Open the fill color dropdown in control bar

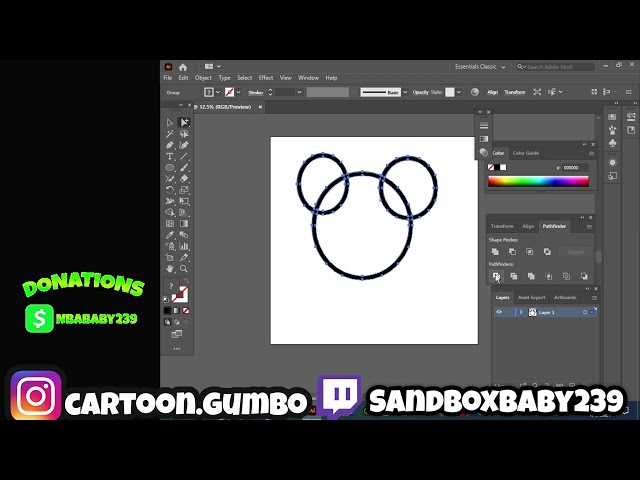(x=218, y=92)
